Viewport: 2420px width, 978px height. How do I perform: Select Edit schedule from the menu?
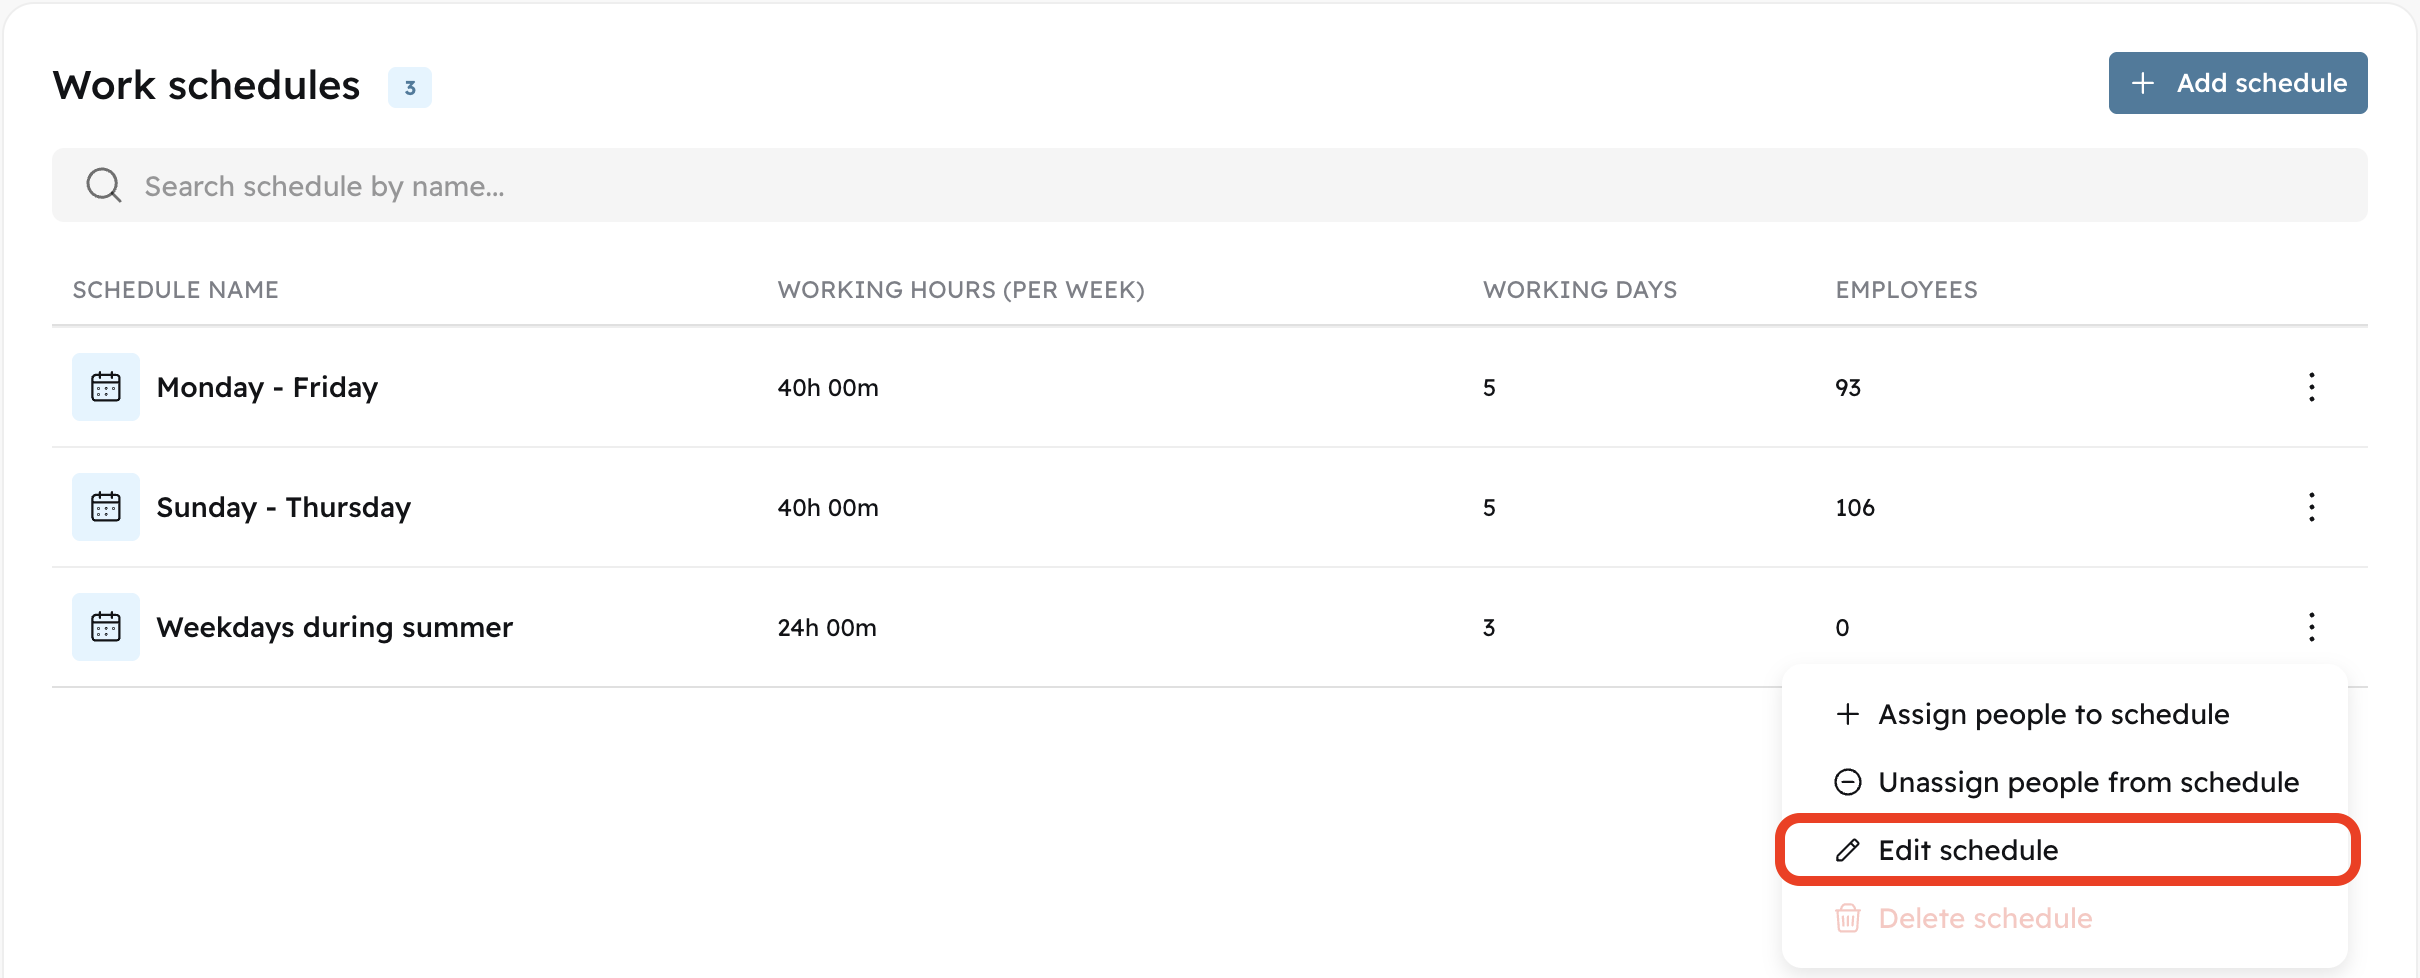point(1968,850)
